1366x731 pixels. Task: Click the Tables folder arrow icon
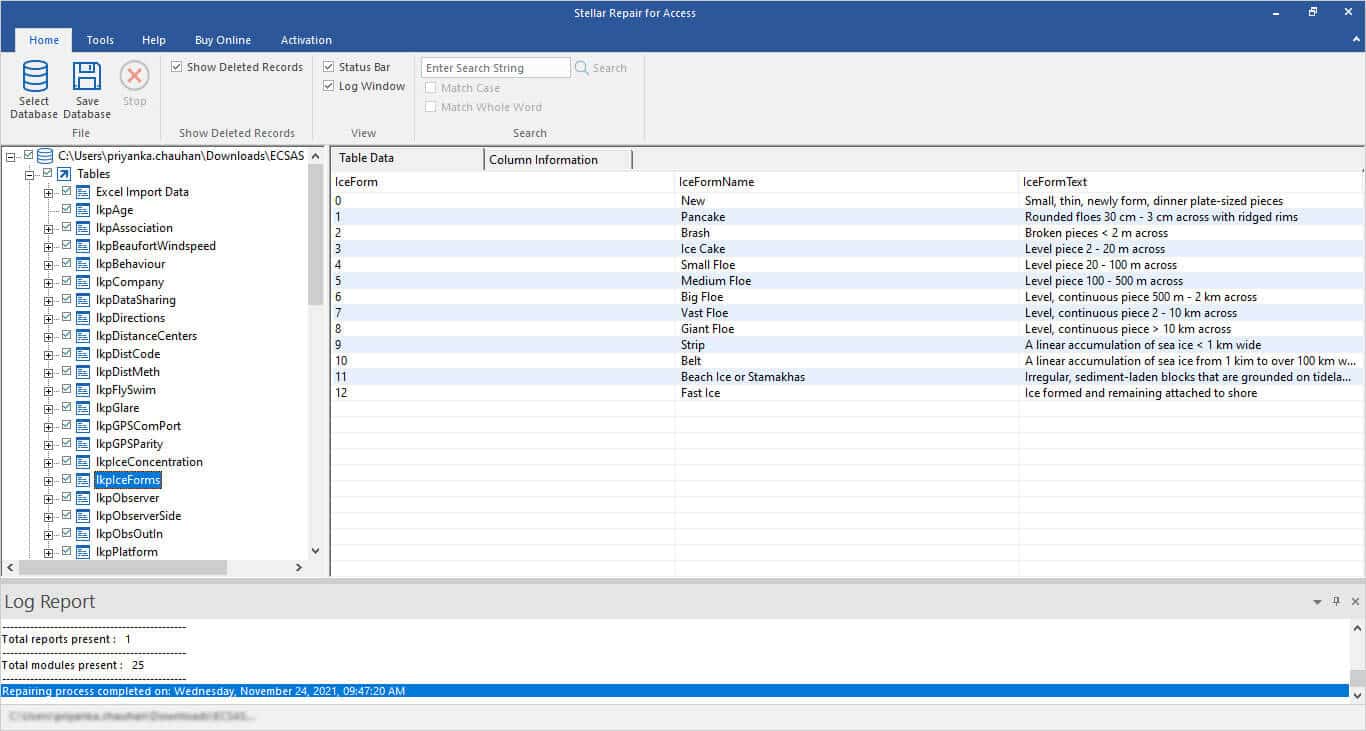coord(64,174)
